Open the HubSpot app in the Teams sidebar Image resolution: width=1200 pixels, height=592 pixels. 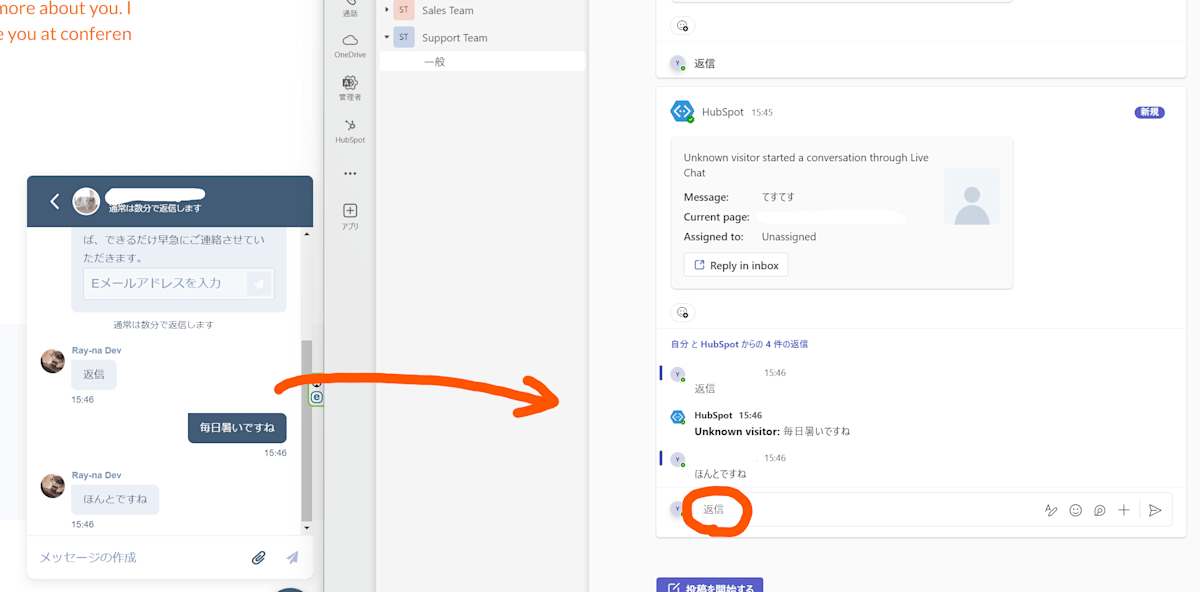click(x=350, y=131)
